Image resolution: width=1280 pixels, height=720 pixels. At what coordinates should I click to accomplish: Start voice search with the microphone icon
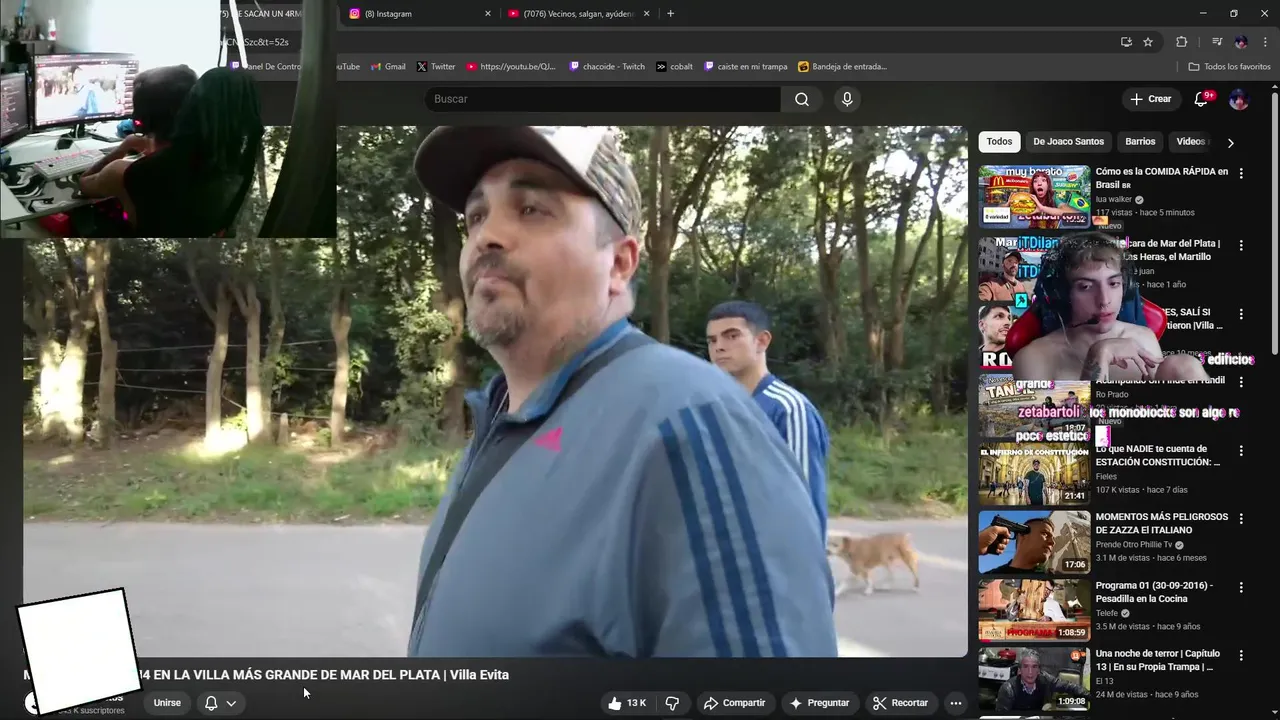(847, 99)
